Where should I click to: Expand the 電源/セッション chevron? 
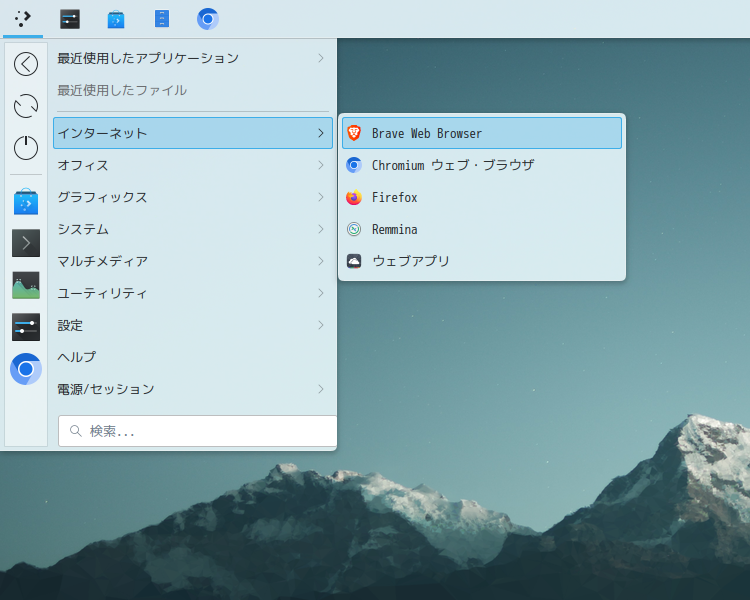pos(321,389)
